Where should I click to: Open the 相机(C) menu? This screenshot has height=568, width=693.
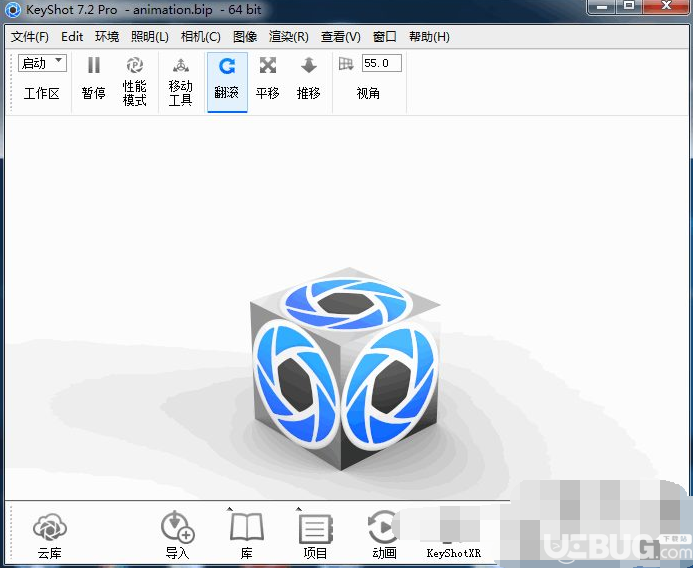(x=201, y=37)
